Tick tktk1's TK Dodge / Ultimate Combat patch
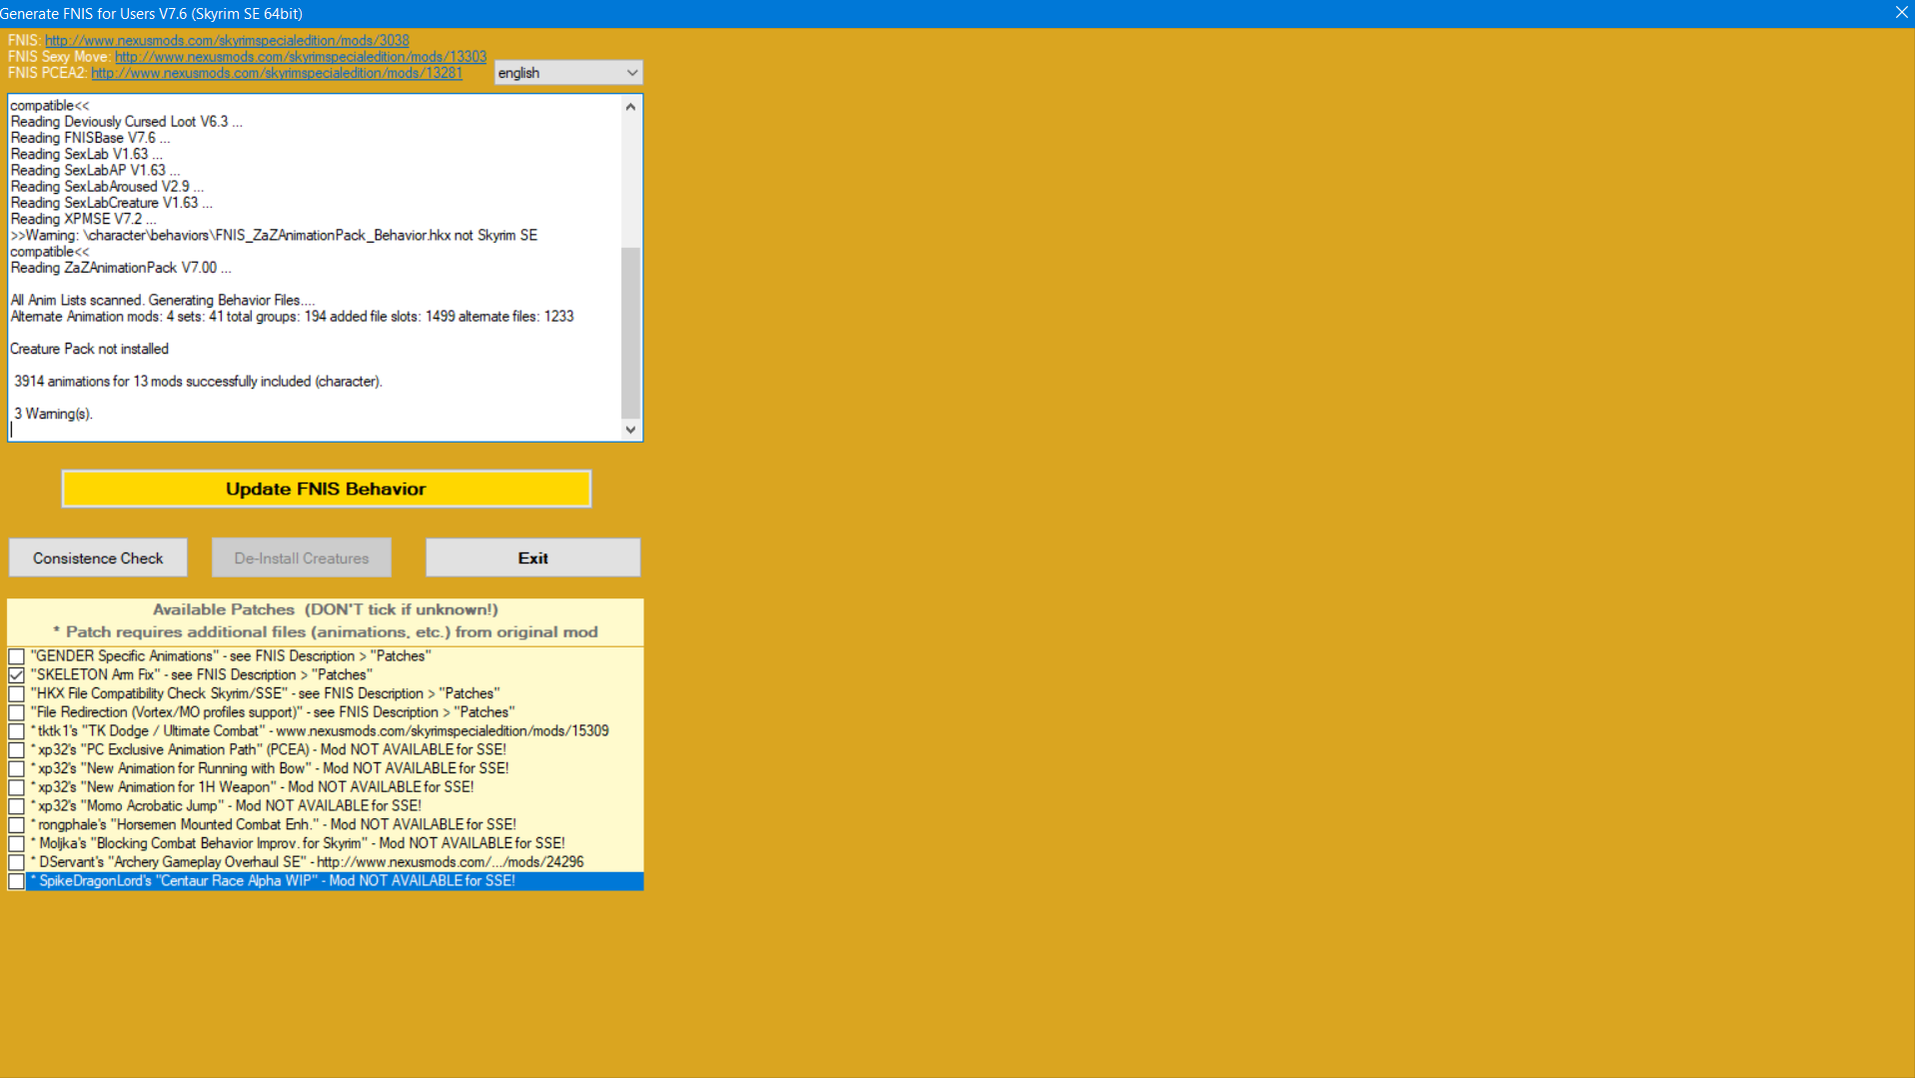 click(x=17, y=732)
